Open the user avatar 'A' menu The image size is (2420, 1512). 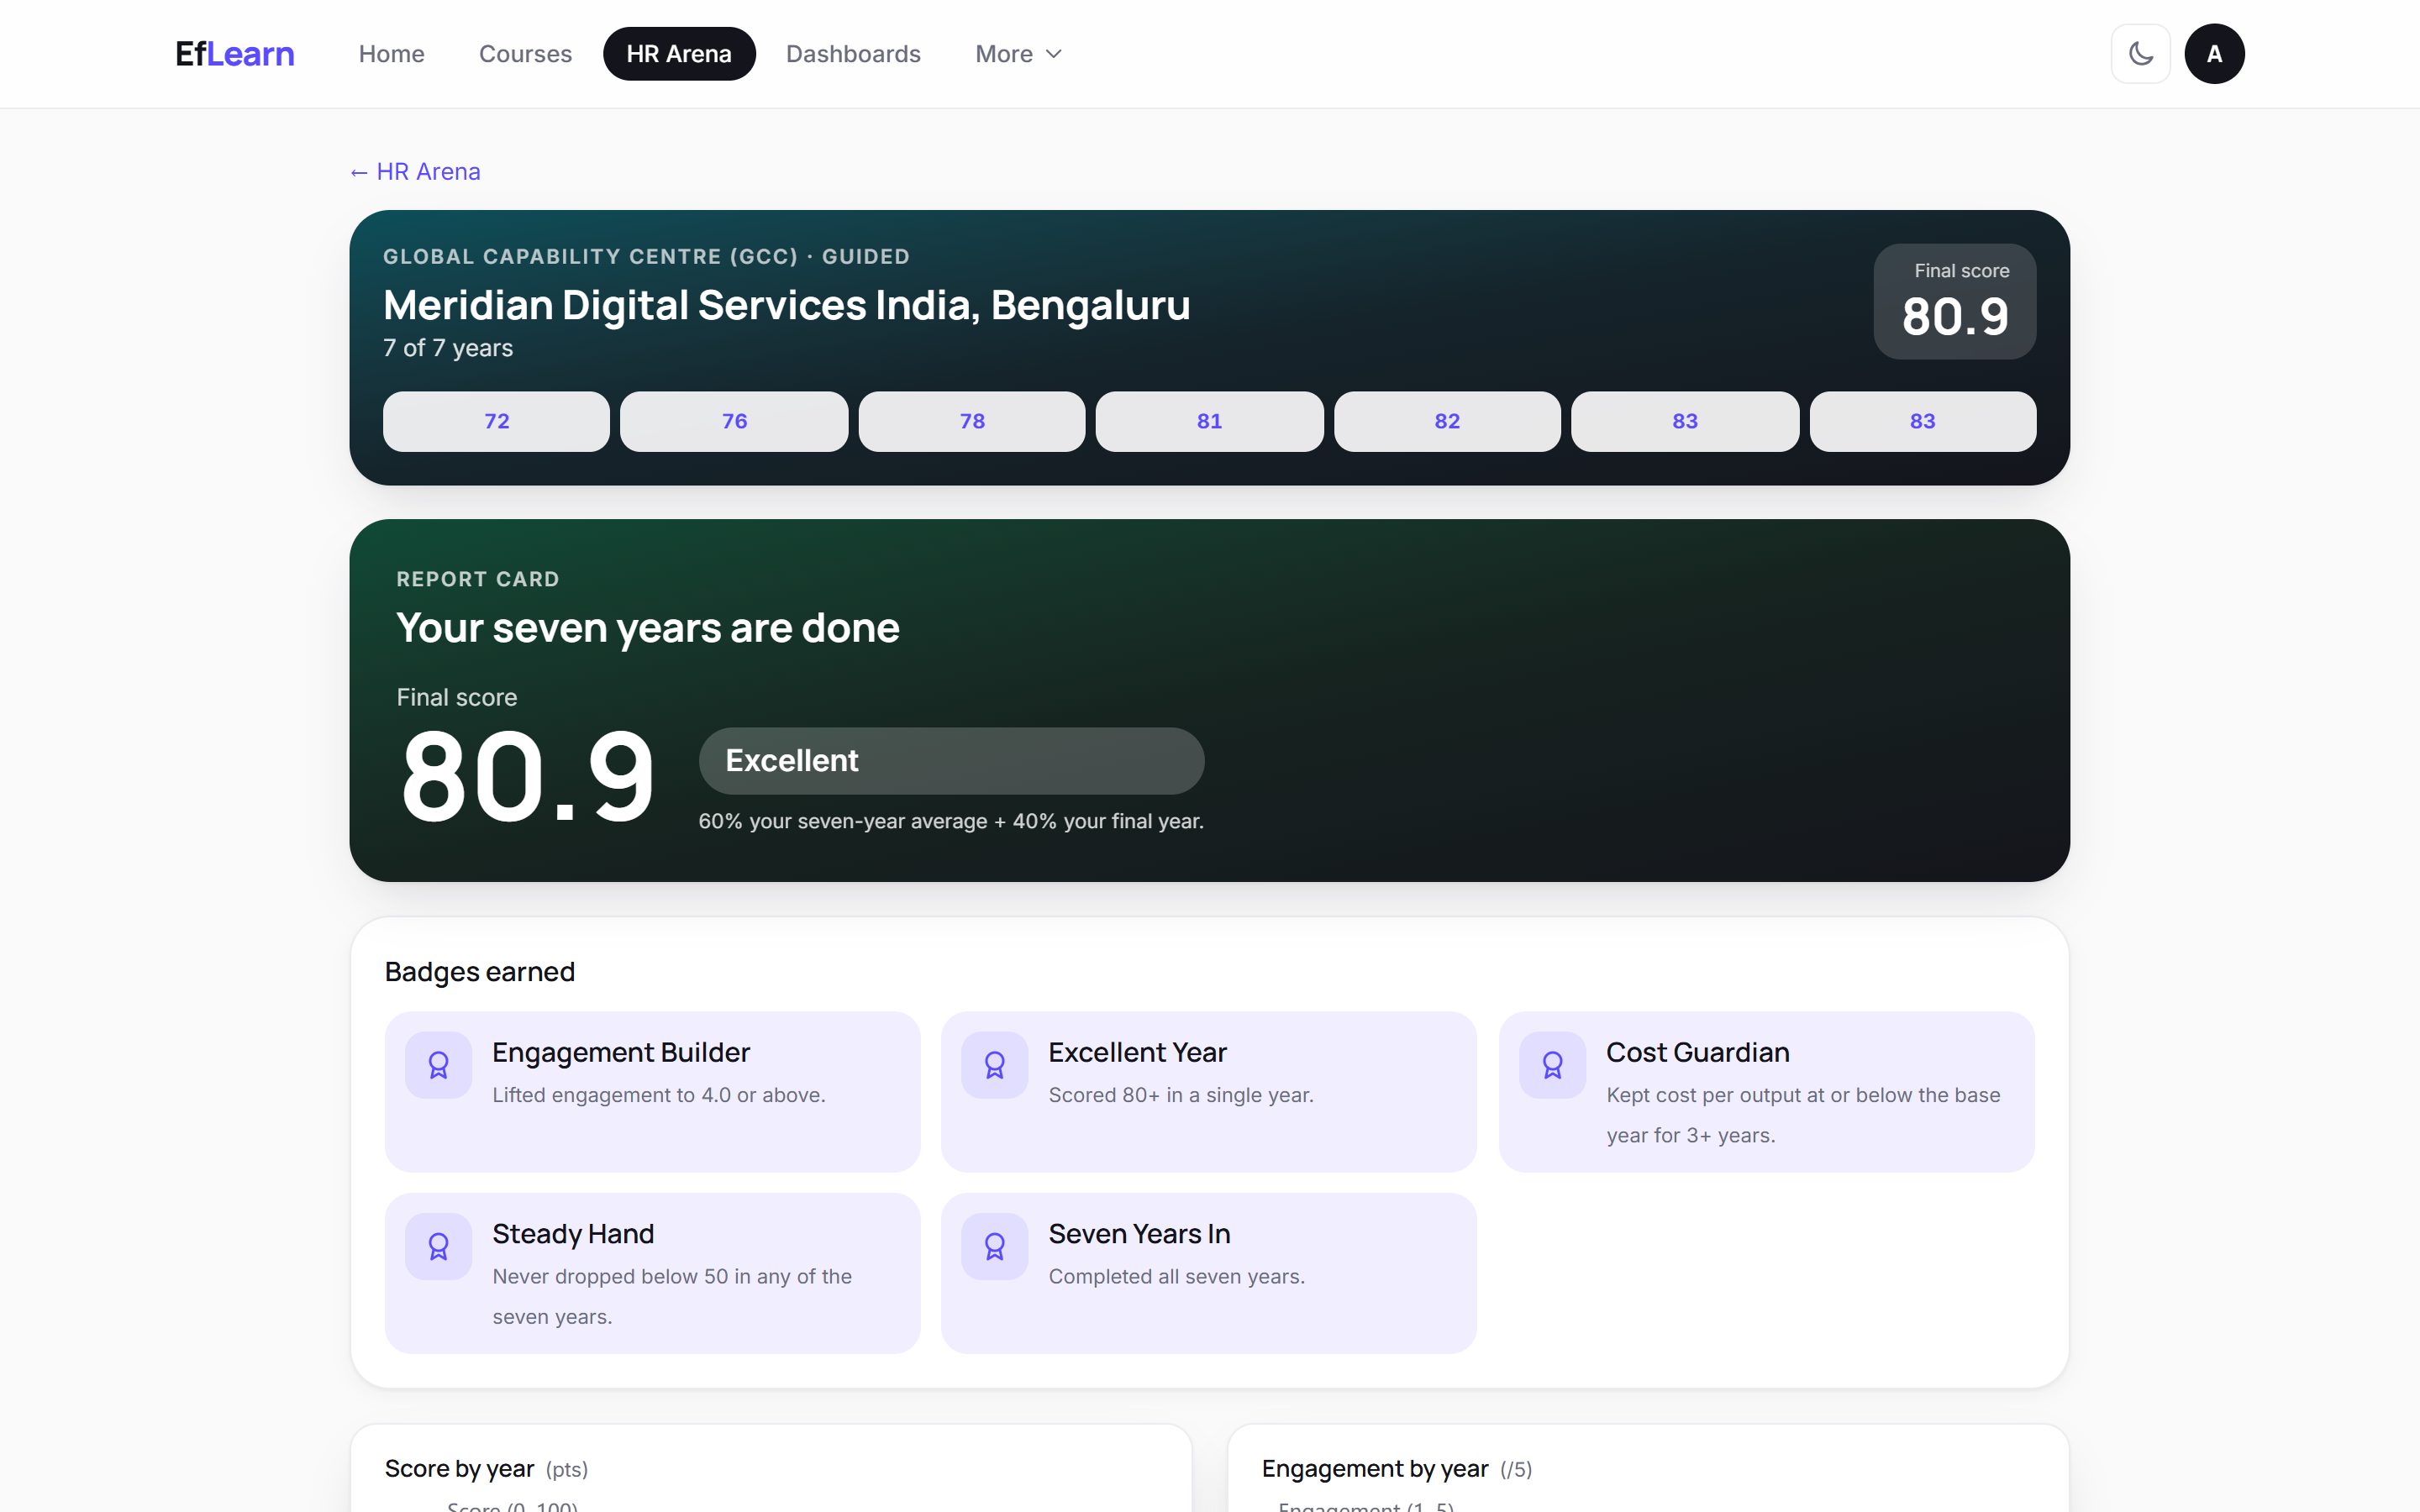click(x=2214, y=54)
